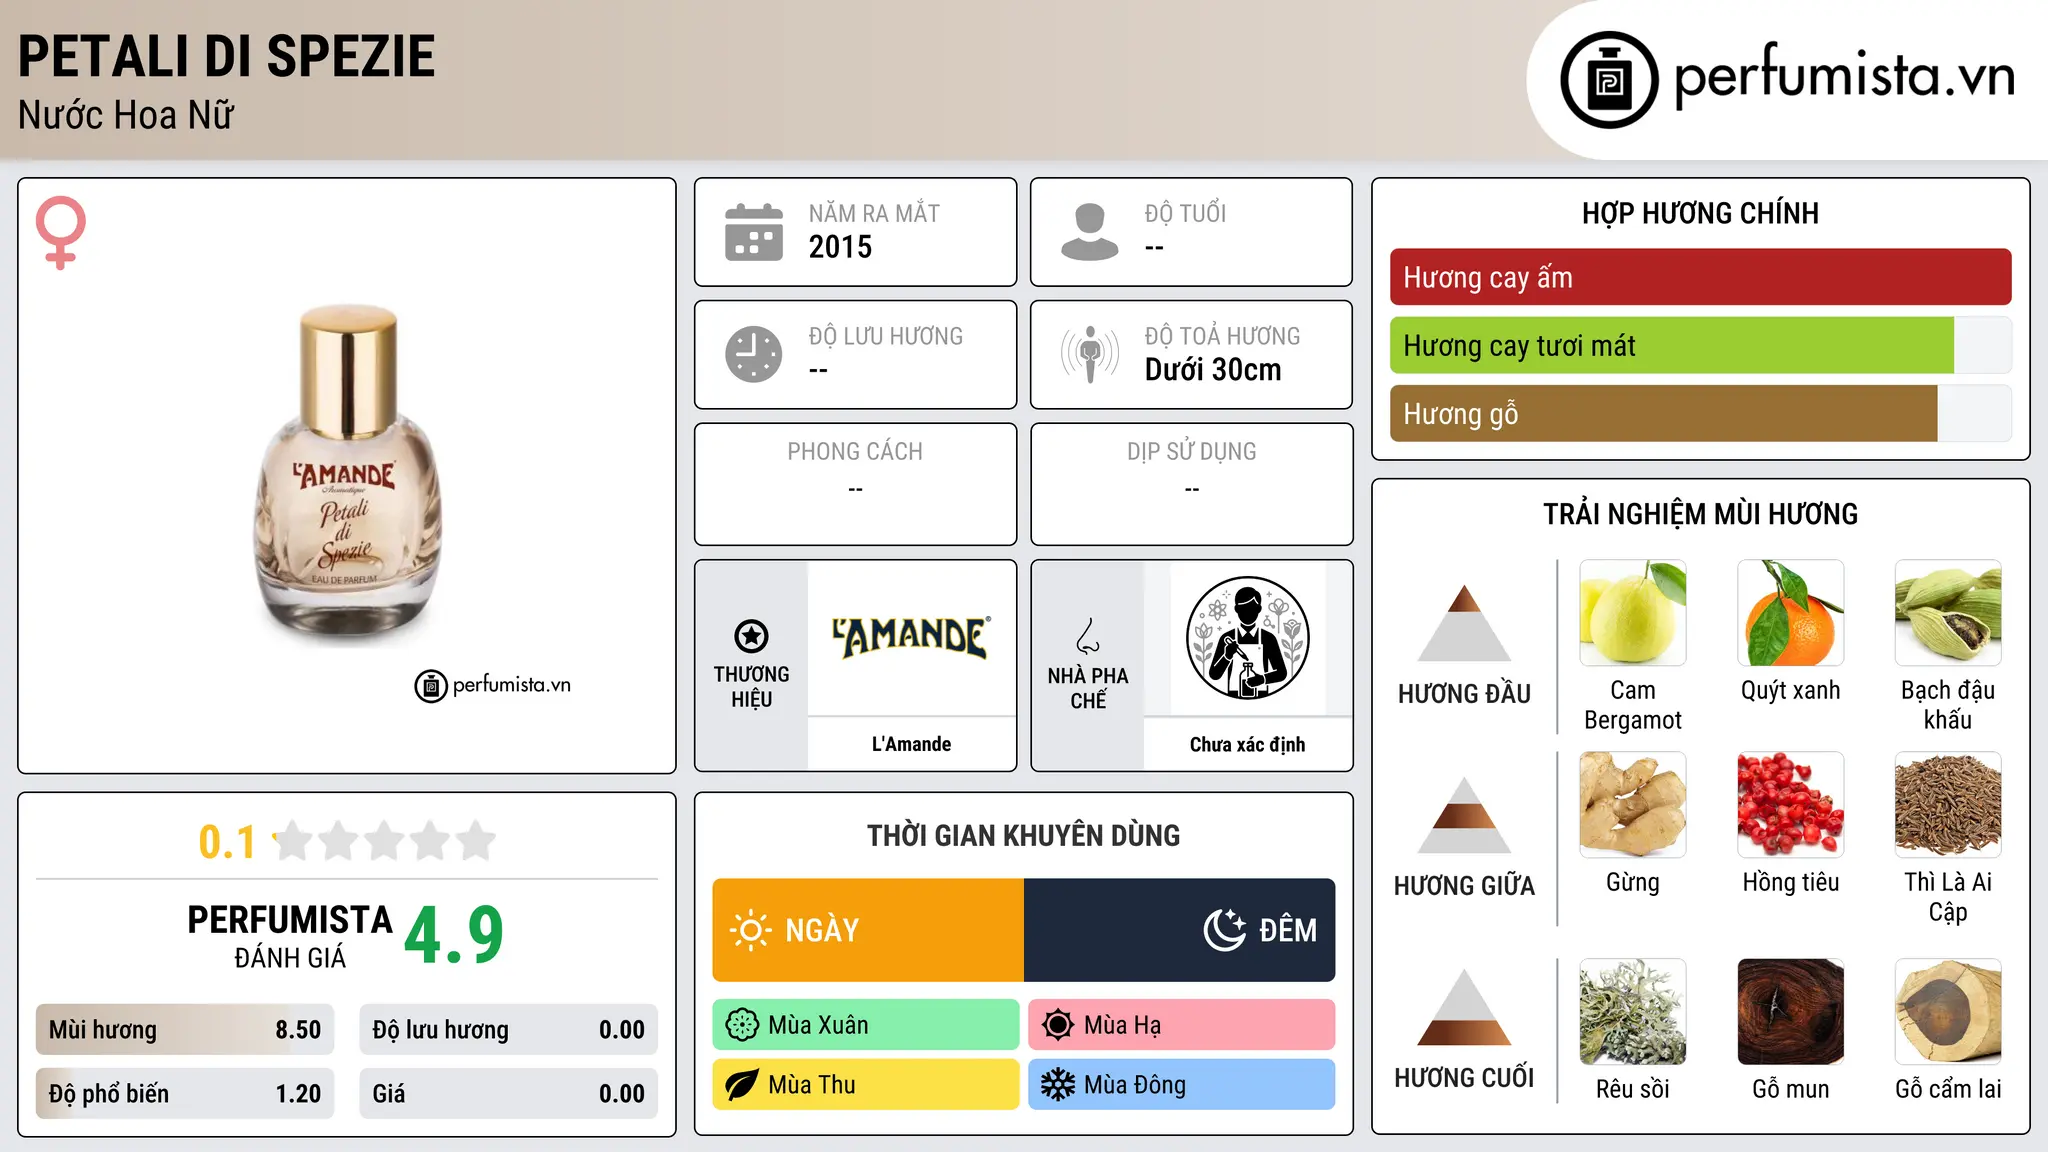Image resolution: width=2048 pixels, height=1152 pixels.
Task: Click the Dưới 30cm sillage value
Action: tap(1213, 370)
